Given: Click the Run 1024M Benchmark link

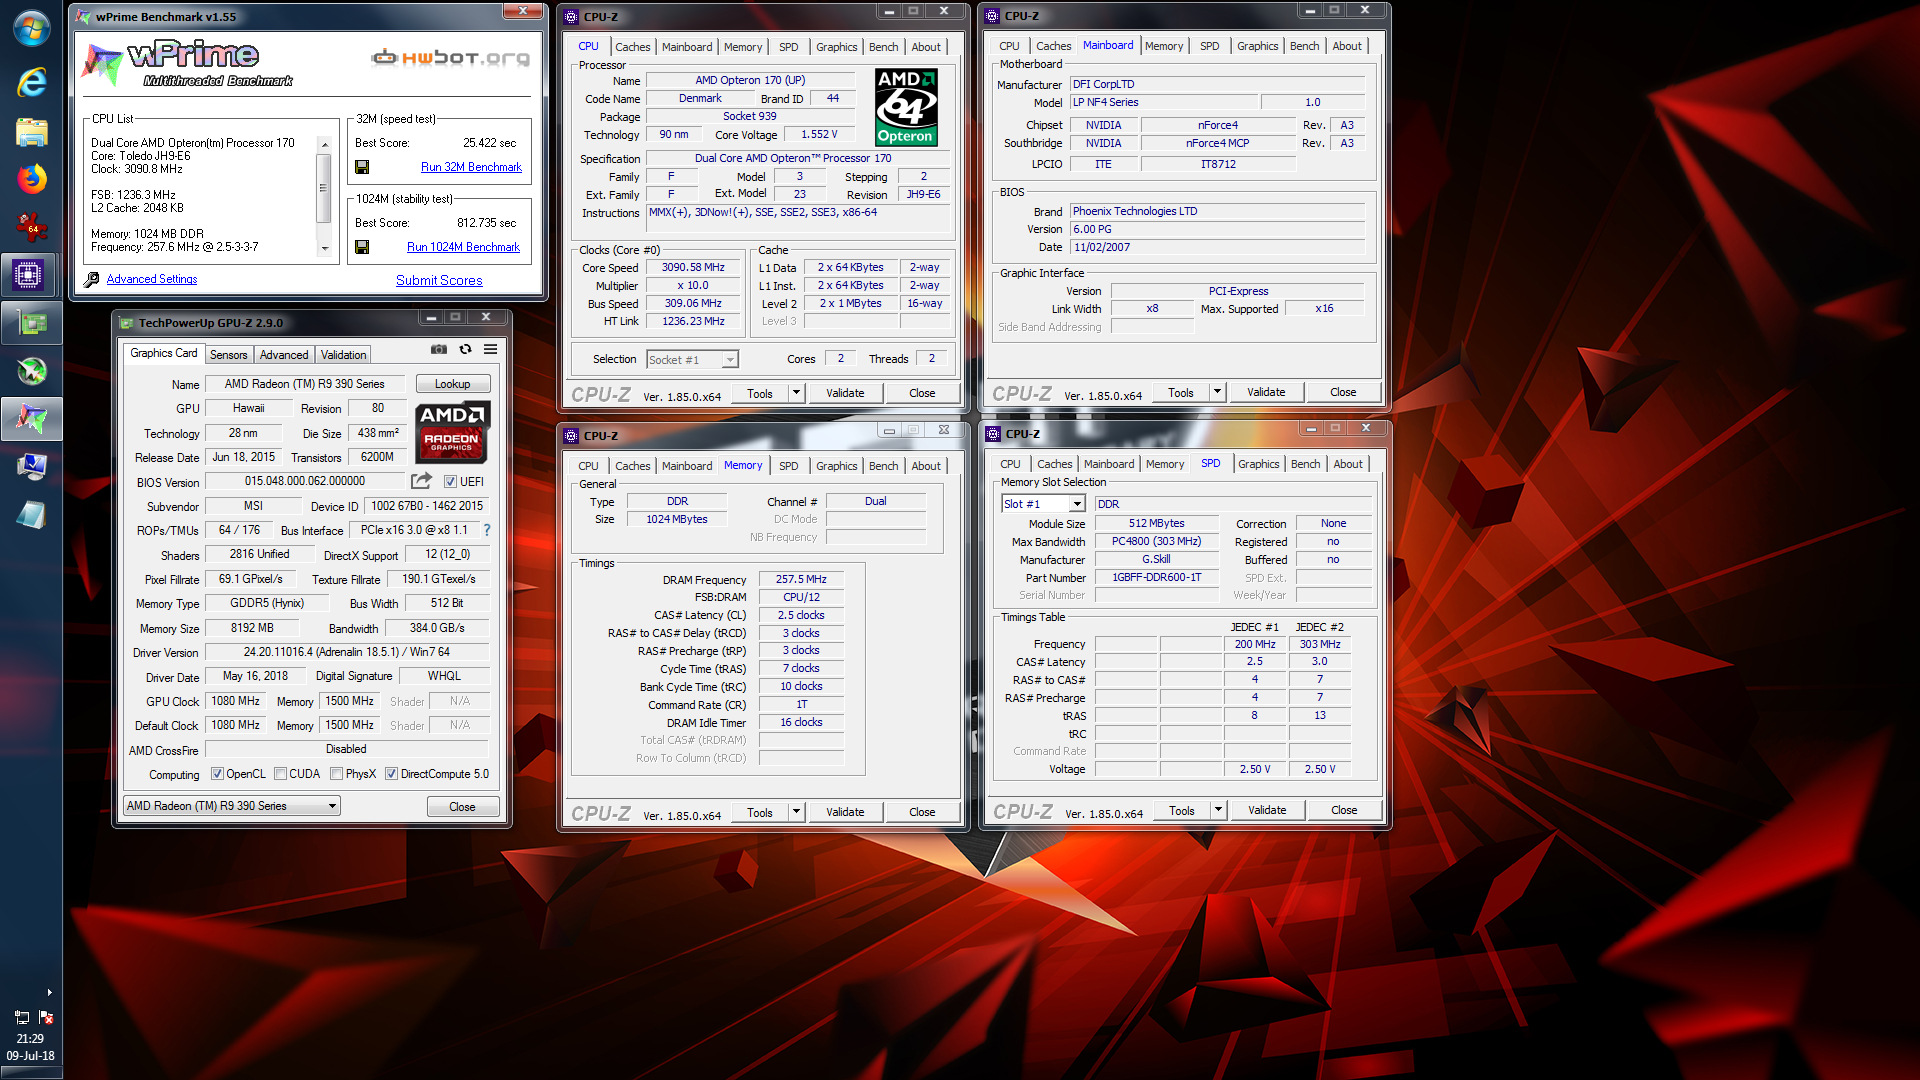Looking at the screenshot, I should tap(463, 247).
